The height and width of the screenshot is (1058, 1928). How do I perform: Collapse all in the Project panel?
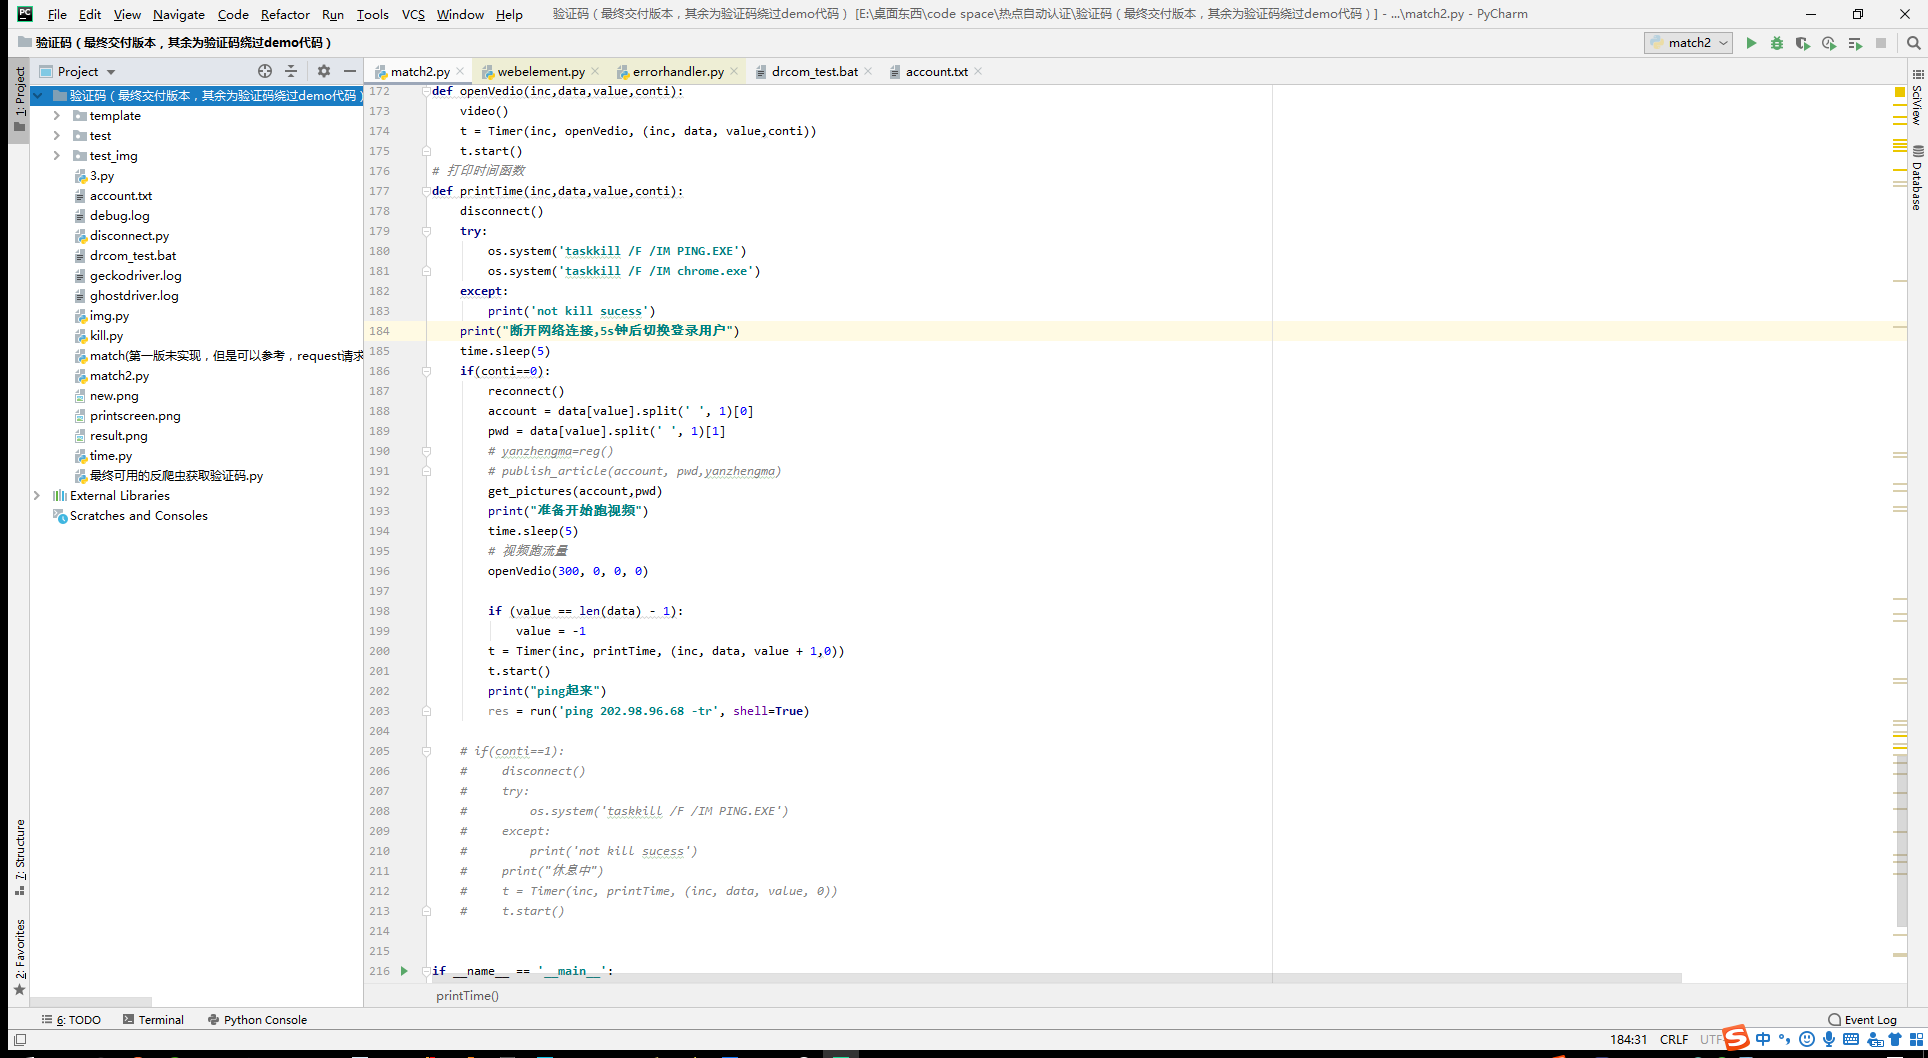[291, 71]
